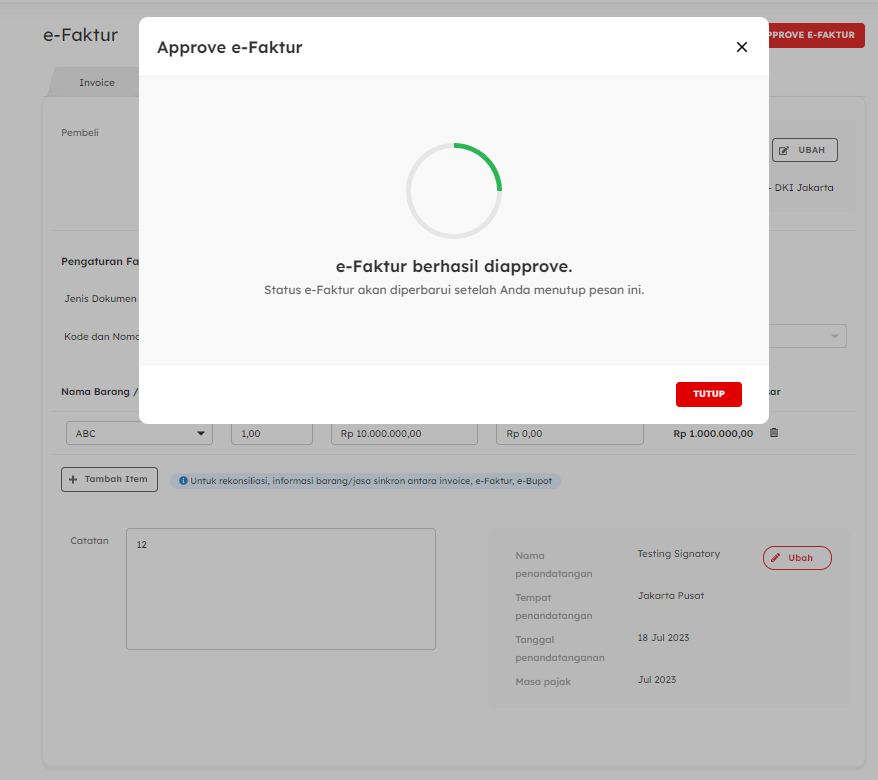Switch to the Invoice tab
The image size is (878, 780).
click(97, 82)
